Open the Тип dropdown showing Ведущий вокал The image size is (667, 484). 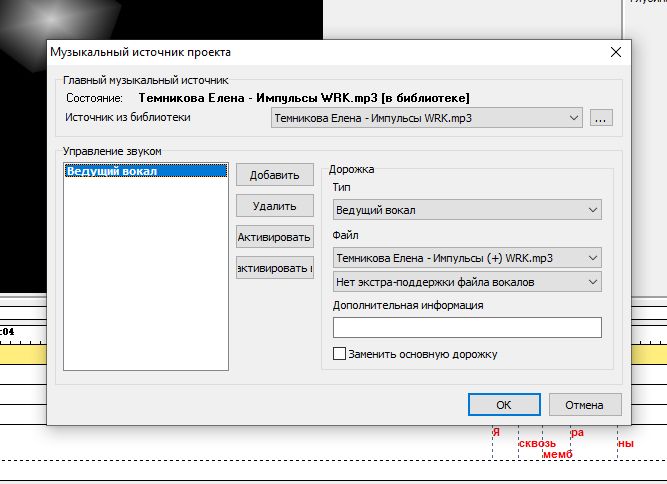point(467,210)
